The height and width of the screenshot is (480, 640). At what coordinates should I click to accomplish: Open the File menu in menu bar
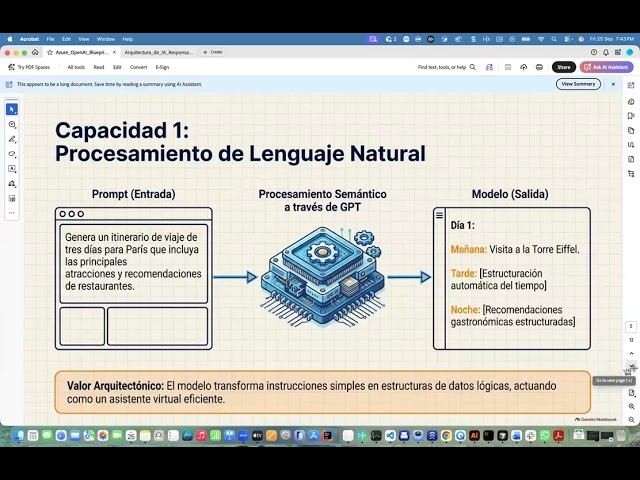(x=50, y=39)
